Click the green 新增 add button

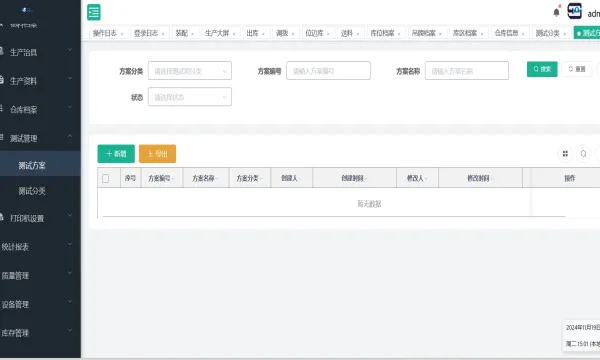click(x=116, y=154)
